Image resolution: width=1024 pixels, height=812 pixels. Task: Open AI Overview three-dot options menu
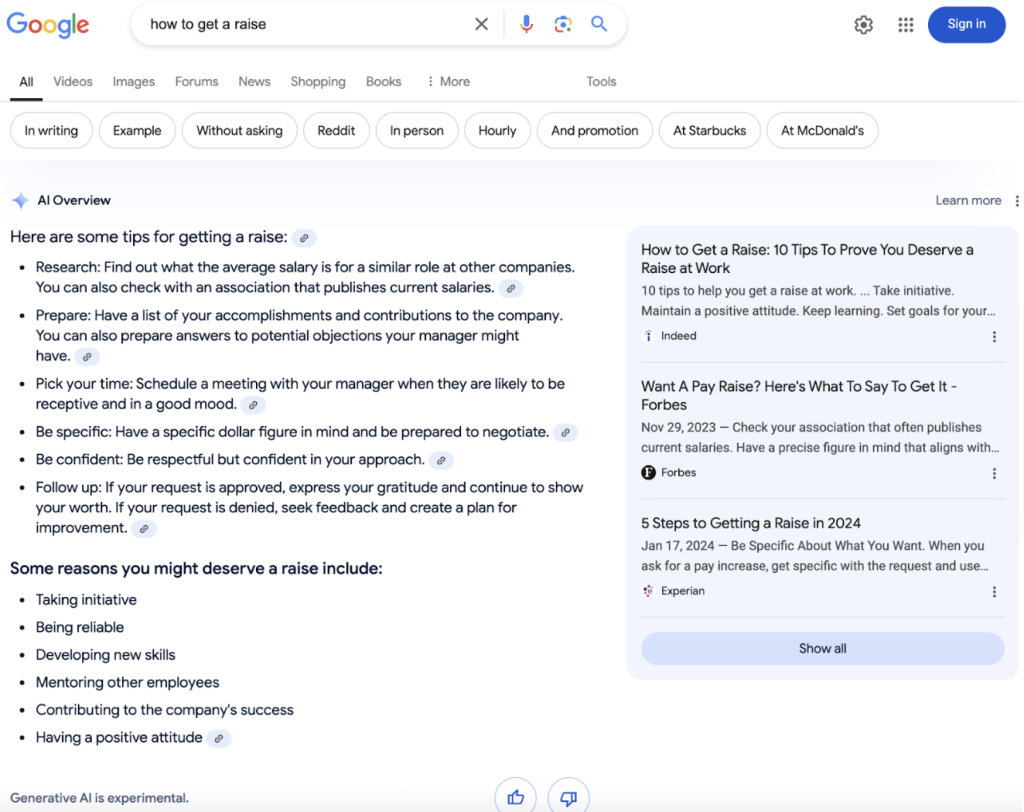pos(1017,201)
